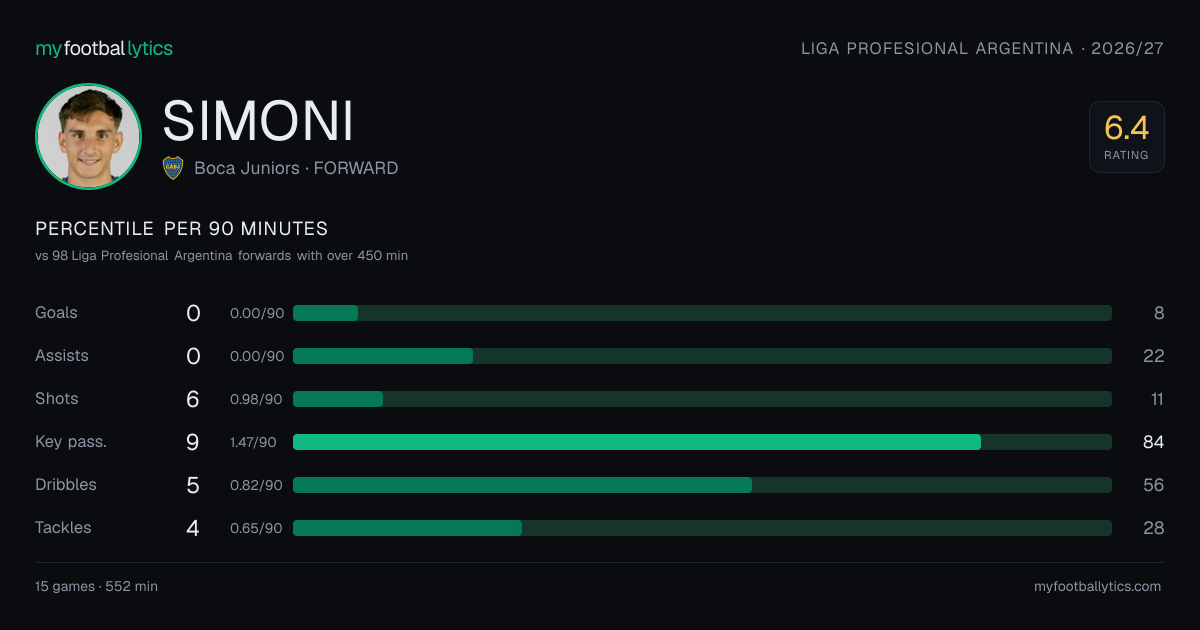The height and width of the screenshot is (630, 1200).
Task: Open the myfootballytics.com footer link
Action: 1098,587
